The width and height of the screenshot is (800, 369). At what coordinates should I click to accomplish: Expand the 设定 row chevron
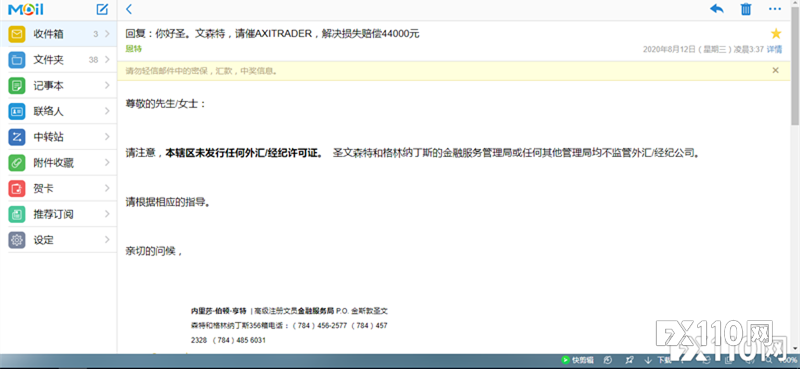point(107,240)
